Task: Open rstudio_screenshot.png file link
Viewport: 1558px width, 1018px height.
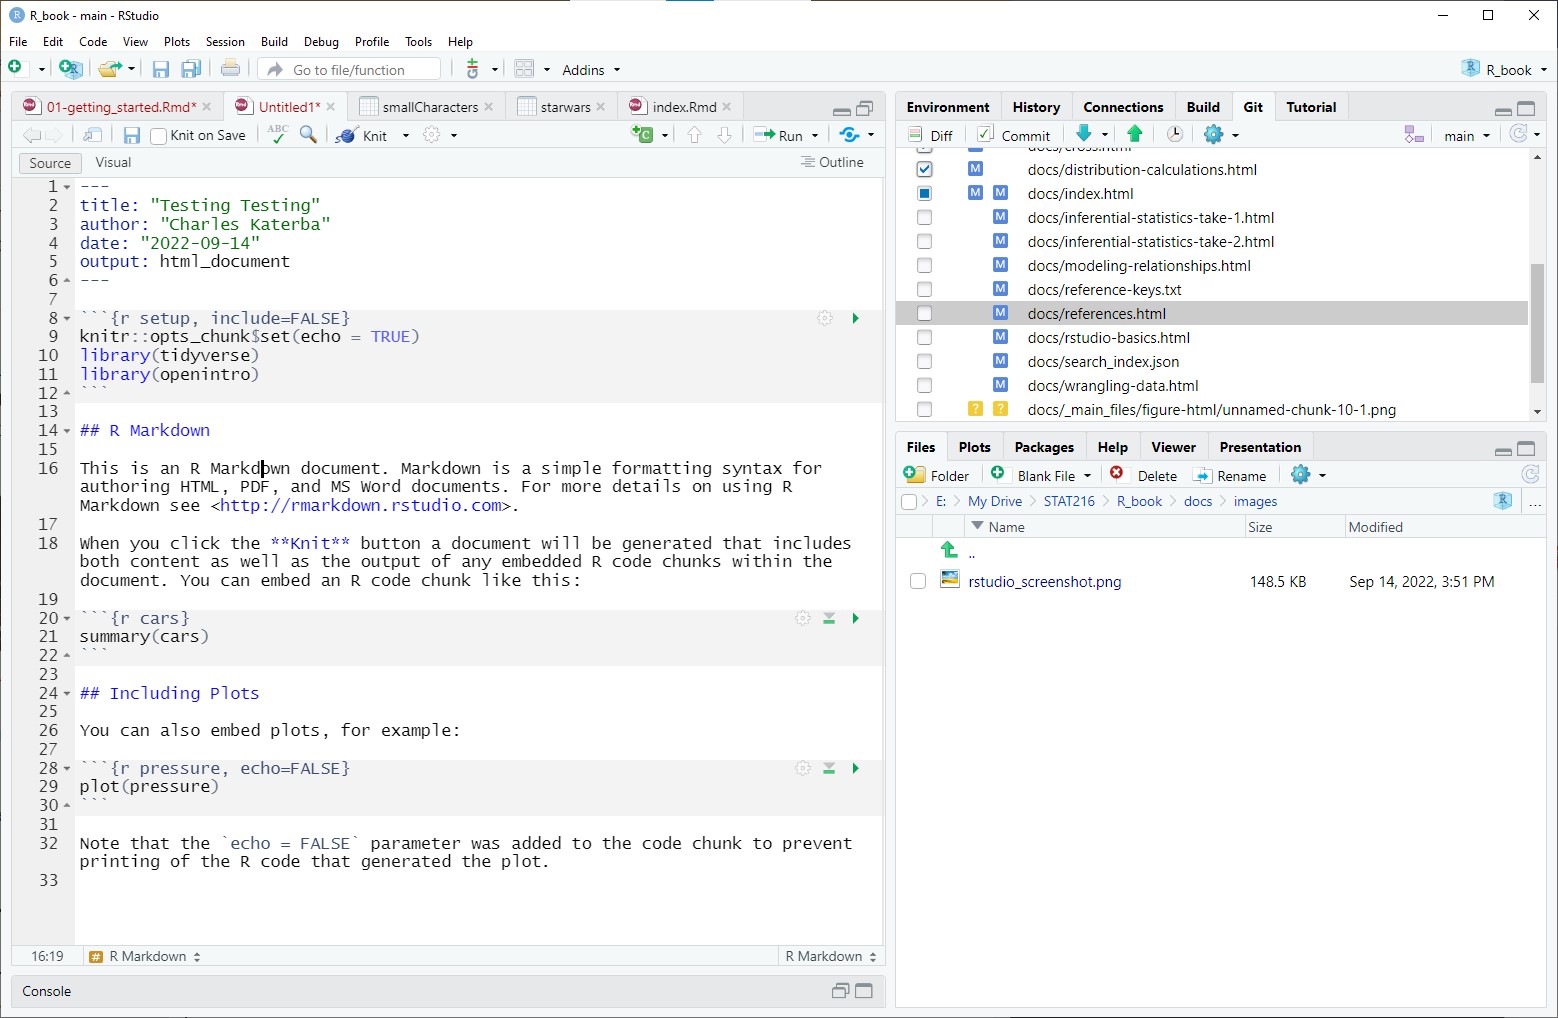Action: click(x=1045, y=582)
